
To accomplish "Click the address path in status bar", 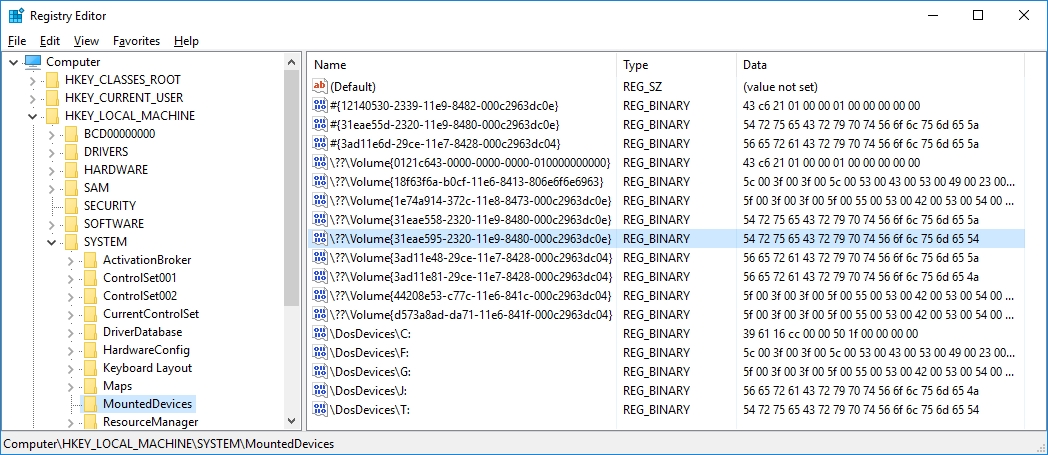I will [x=168, y=444].
